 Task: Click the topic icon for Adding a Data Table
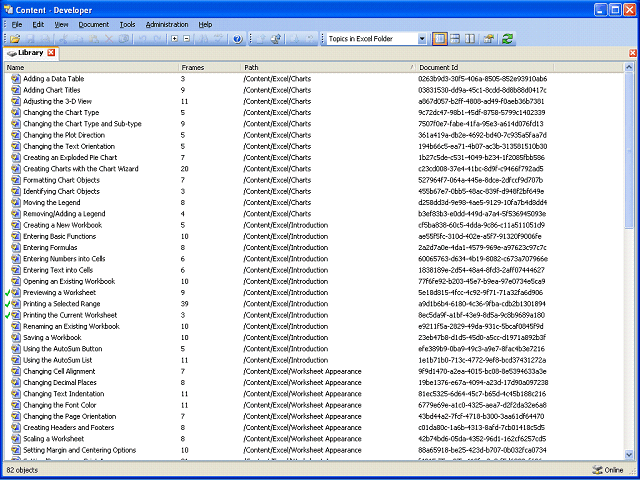point(16,79)
